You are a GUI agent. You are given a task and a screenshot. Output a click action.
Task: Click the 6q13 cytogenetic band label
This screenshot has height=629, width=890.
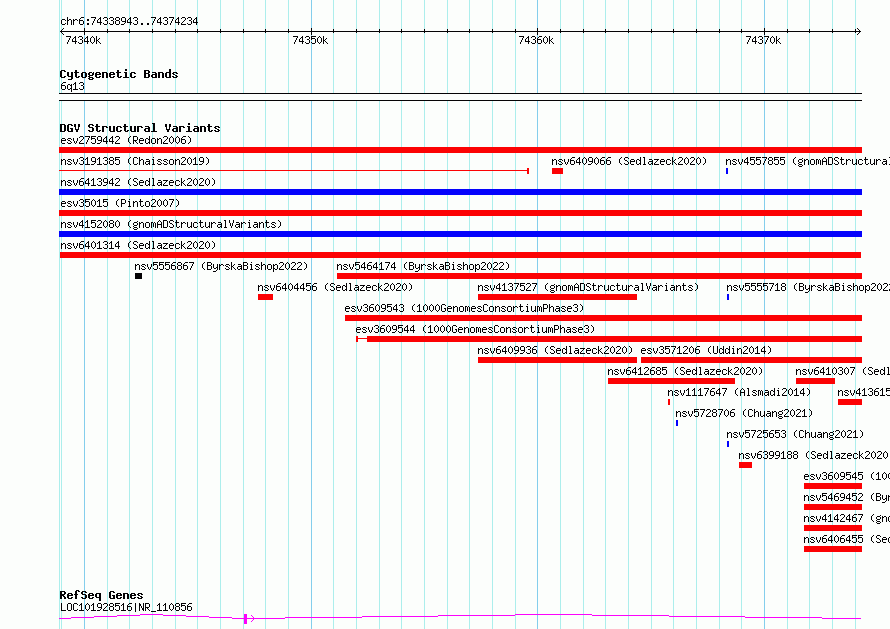click(72, 86)
